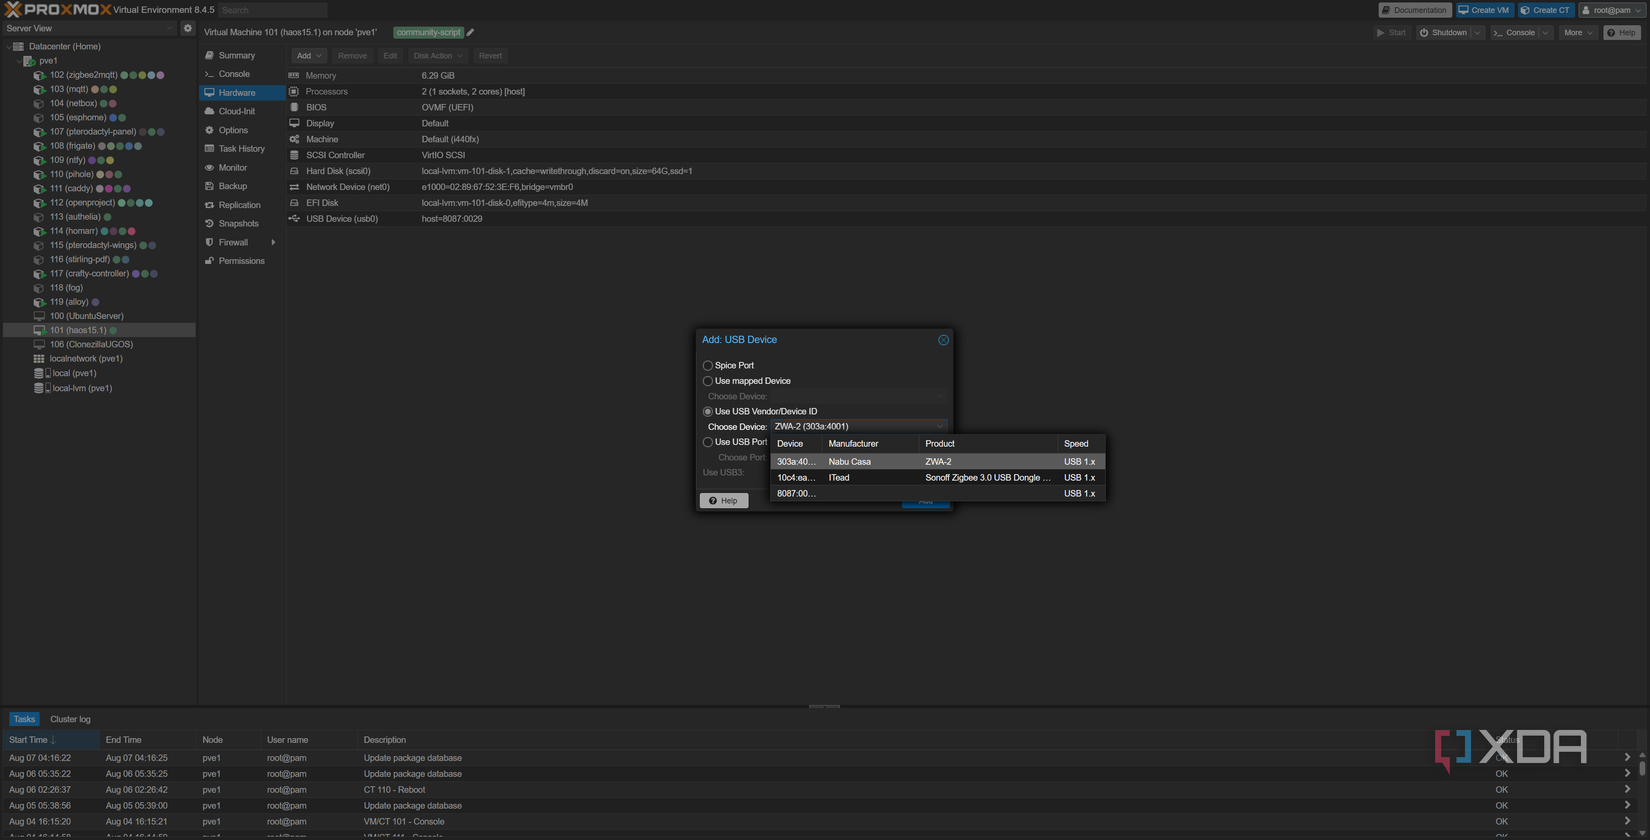Switch to the Cluster log tab

point(70,719)
